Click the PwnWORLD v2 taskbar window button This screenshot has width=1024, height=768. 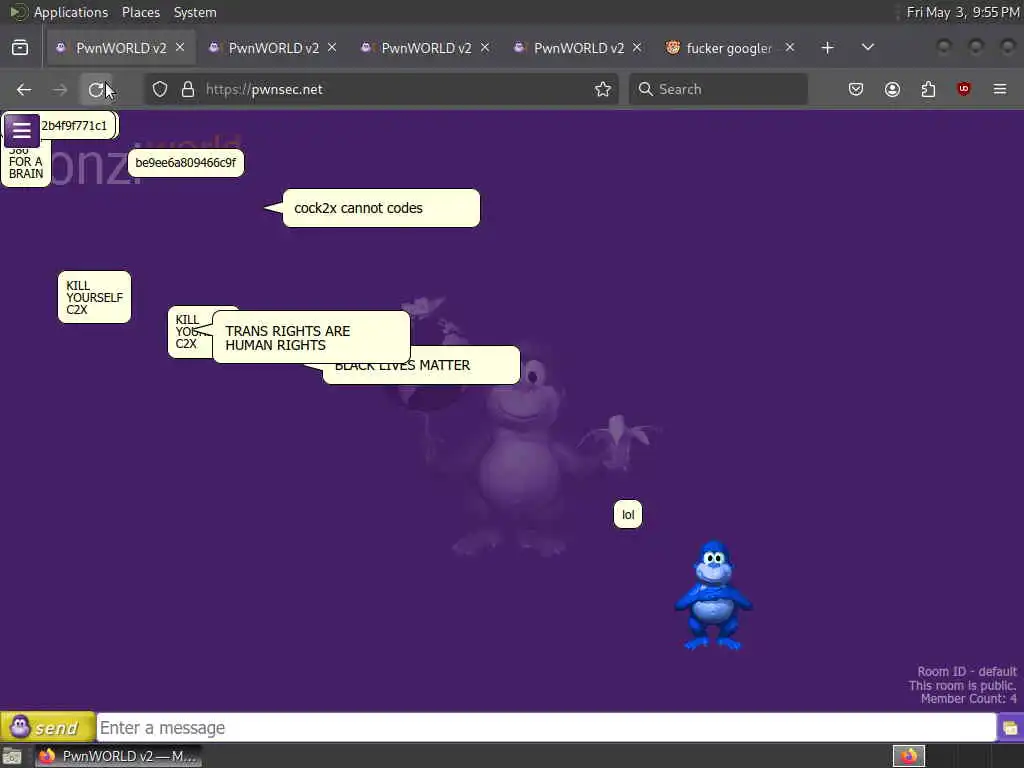click(118, 756)
